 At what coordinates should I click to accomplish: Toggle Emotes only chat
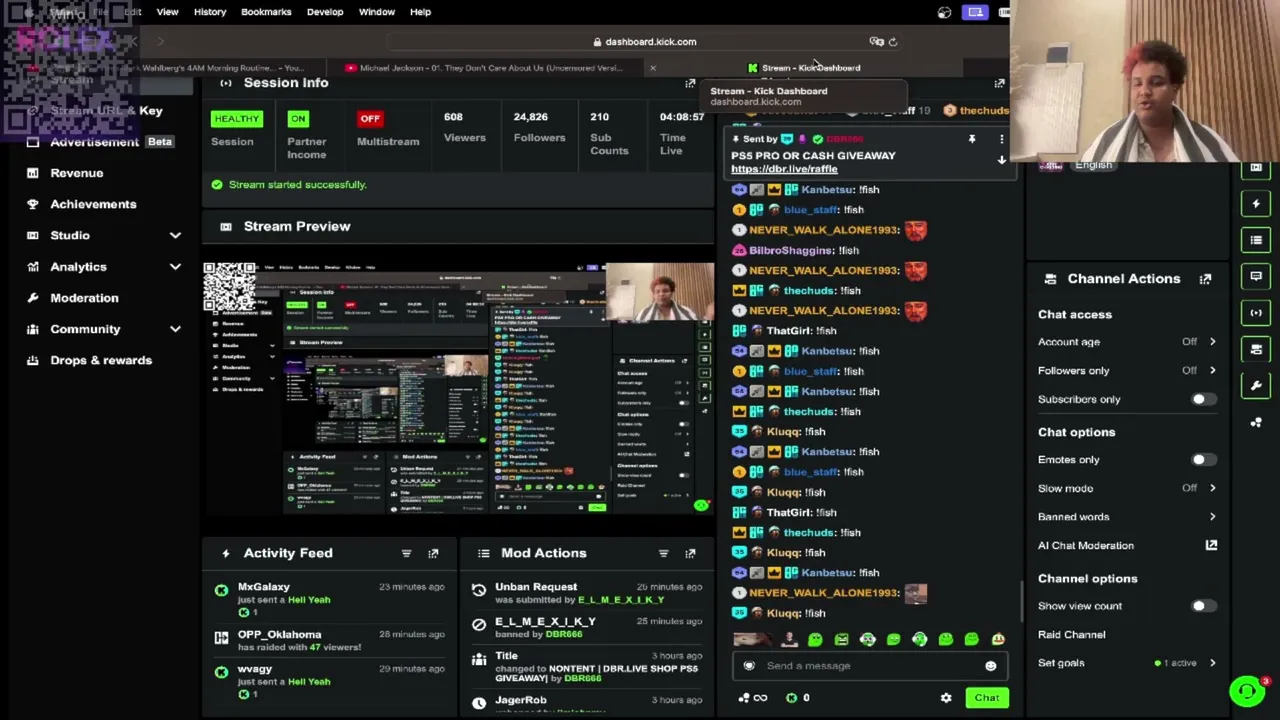[1203, 460]
